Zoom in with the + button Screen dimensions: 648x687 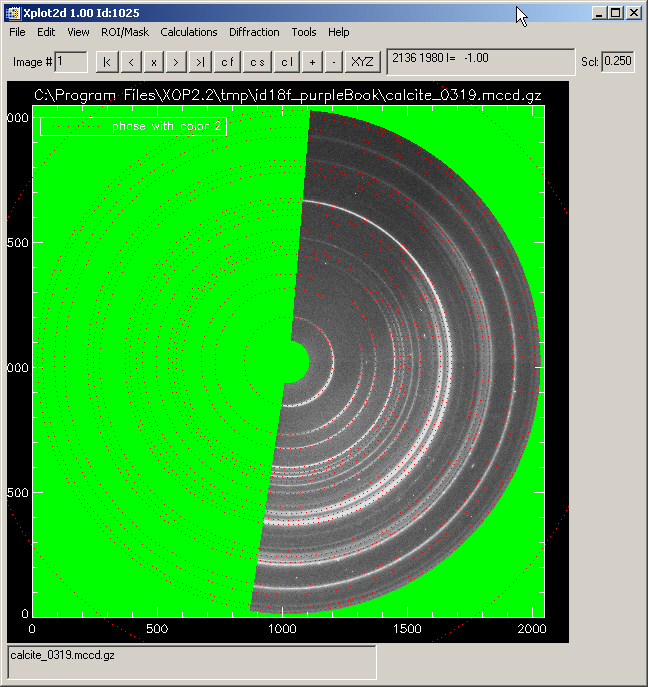click(x=312, y=62)
